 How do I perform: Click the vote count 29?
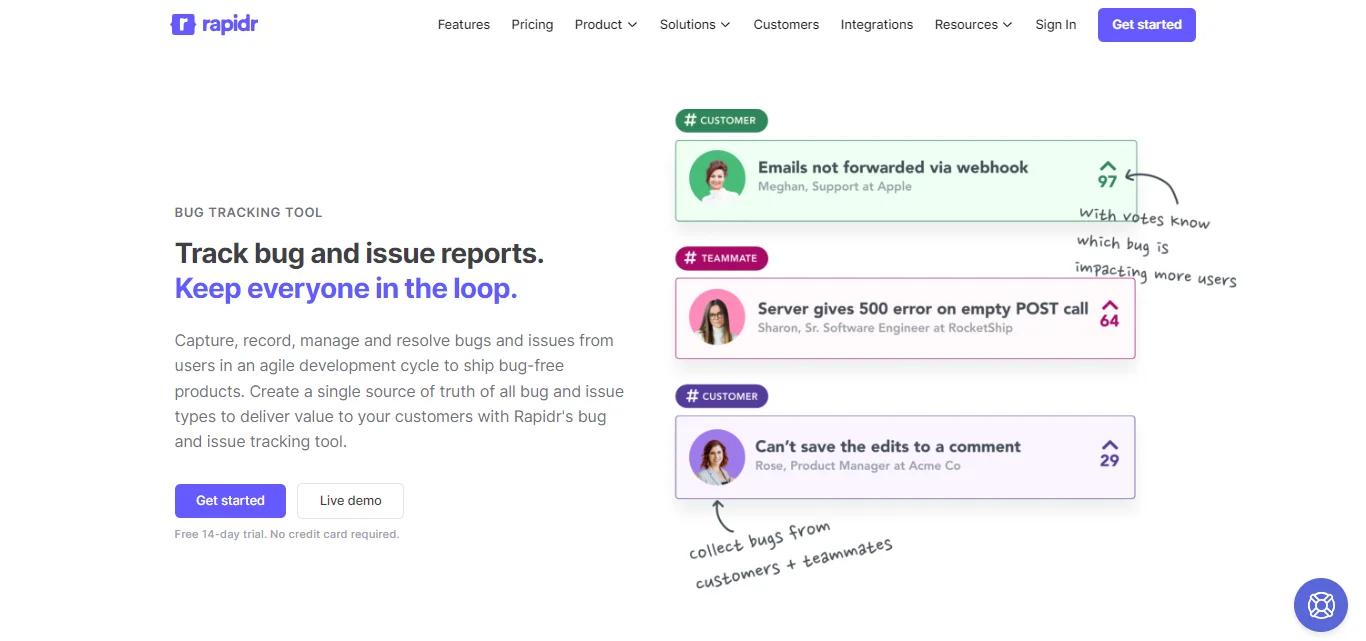[1110, 461]
